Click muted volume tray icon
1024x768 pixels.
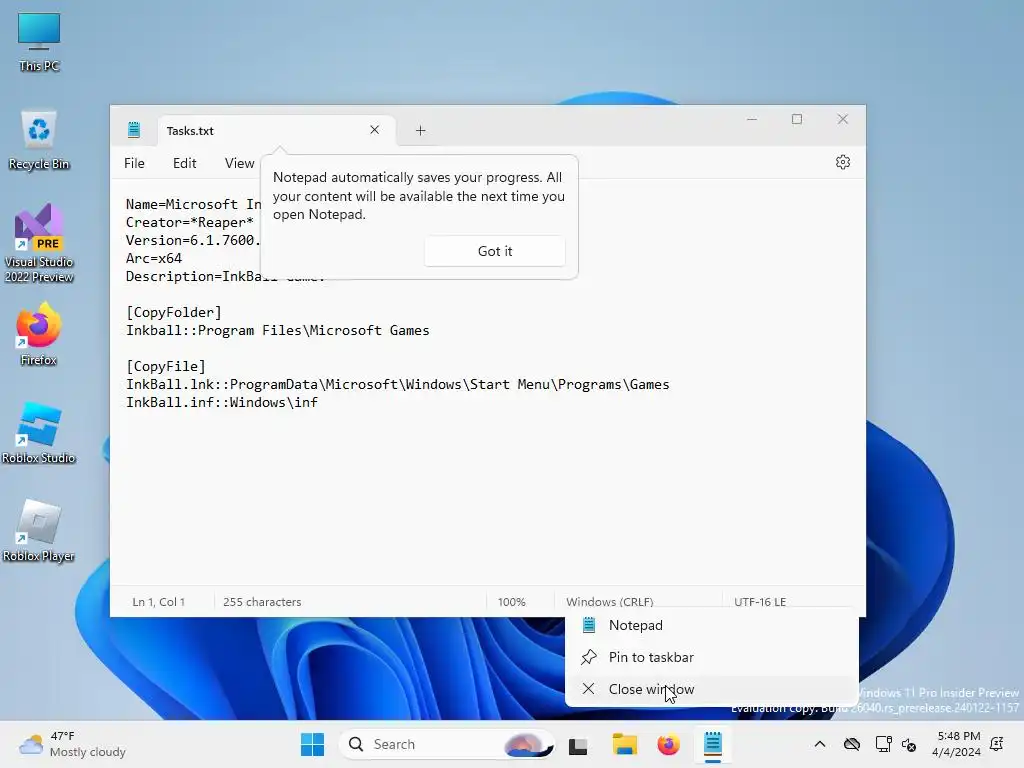908,744
